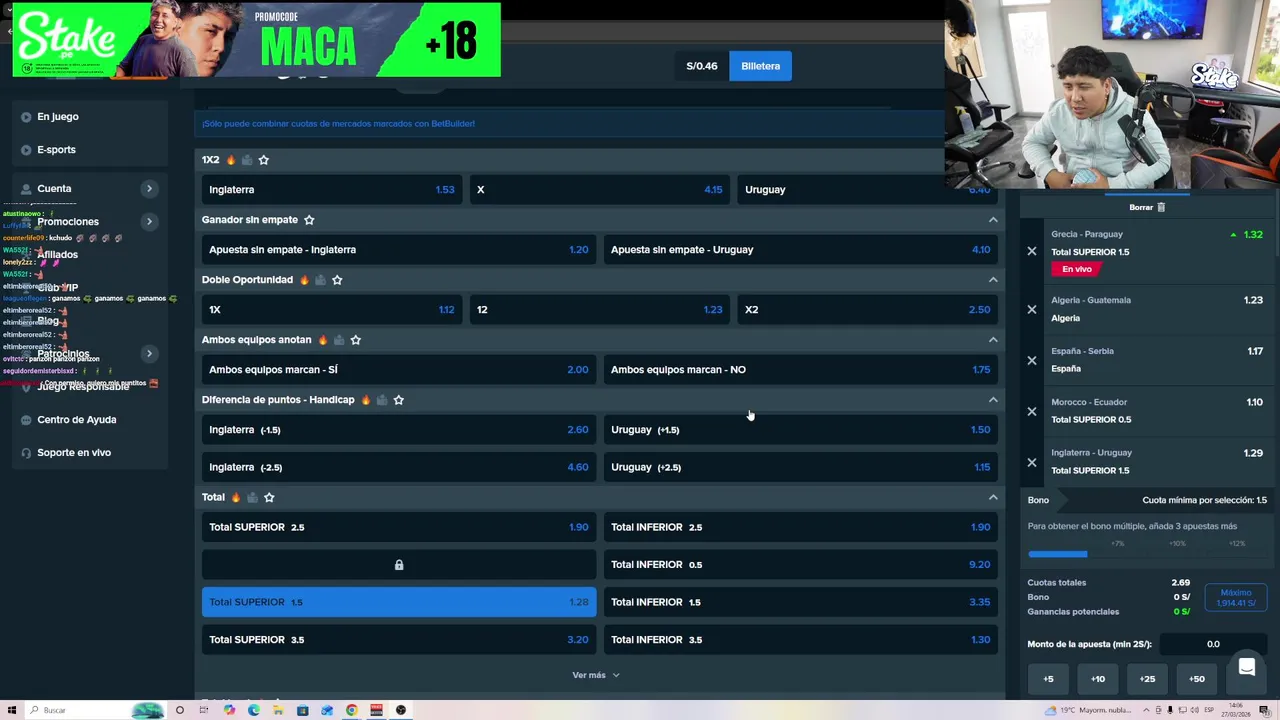Open Task View on the taskbar
1280x720 pixels.
[204, 710]
